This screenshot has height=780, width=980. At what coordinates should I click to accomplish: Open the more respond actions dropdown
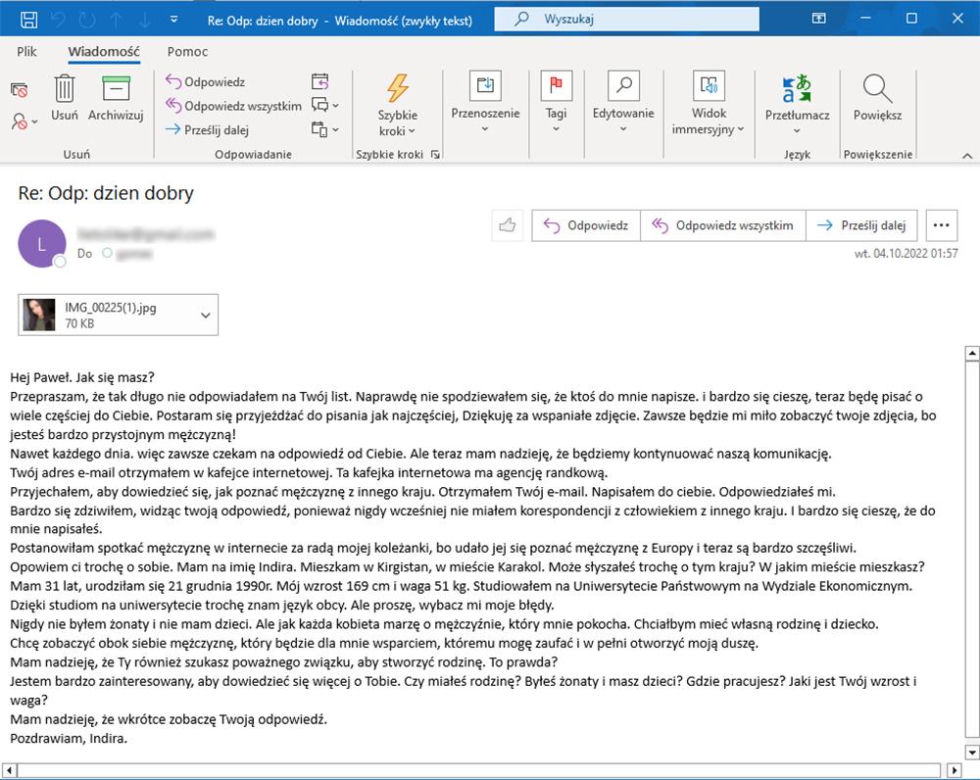point(325,129)
